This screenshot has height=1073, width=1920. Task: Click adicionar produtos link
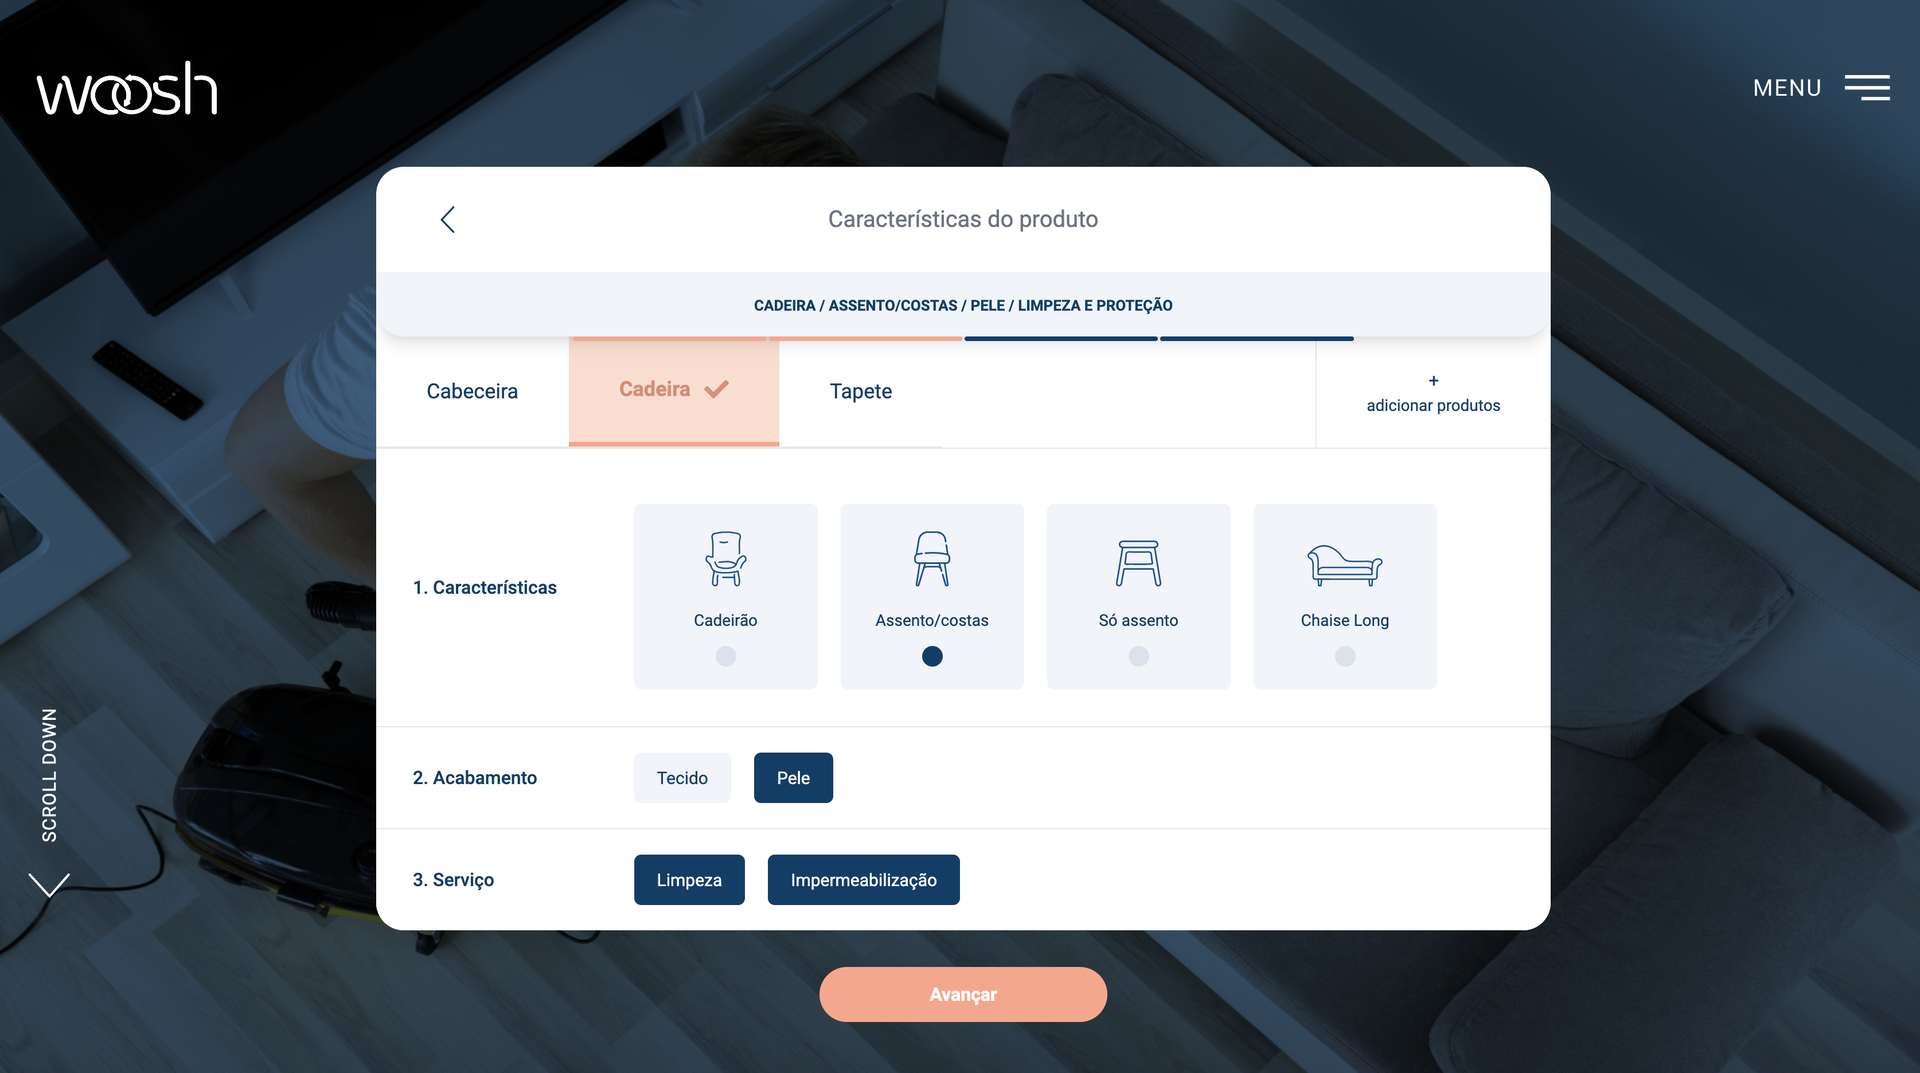tap(1433, 405)
